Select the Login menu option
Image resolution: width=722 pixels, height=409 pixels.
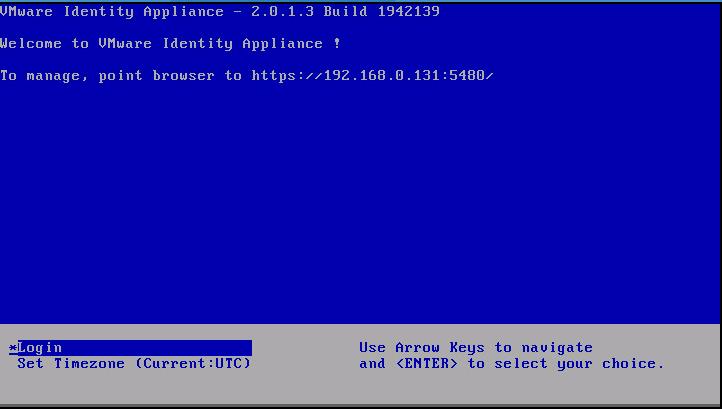[130, 348]
